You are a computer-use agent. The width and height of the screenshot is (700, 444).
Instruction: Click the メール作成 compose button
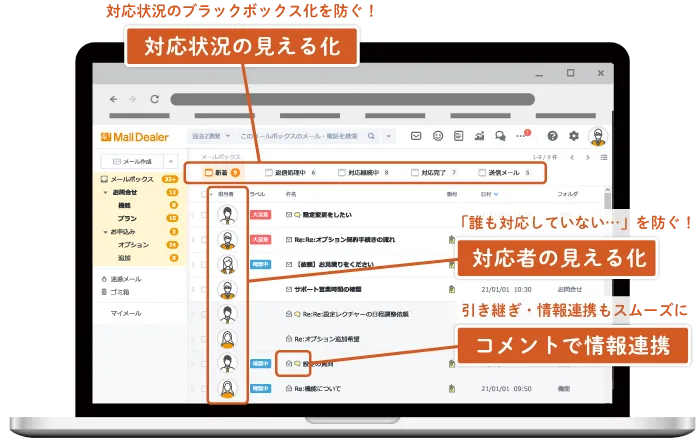click(x=132, y=160)
